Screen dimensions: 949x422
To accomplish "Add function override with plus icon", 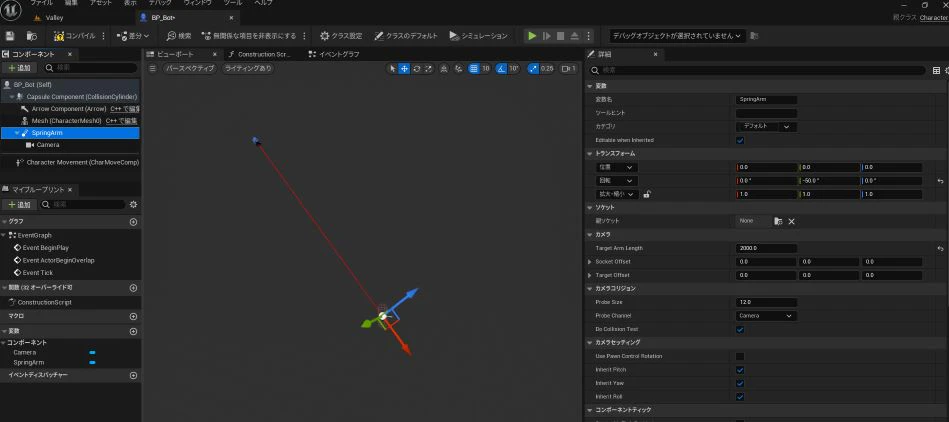I will coord(133,288).
